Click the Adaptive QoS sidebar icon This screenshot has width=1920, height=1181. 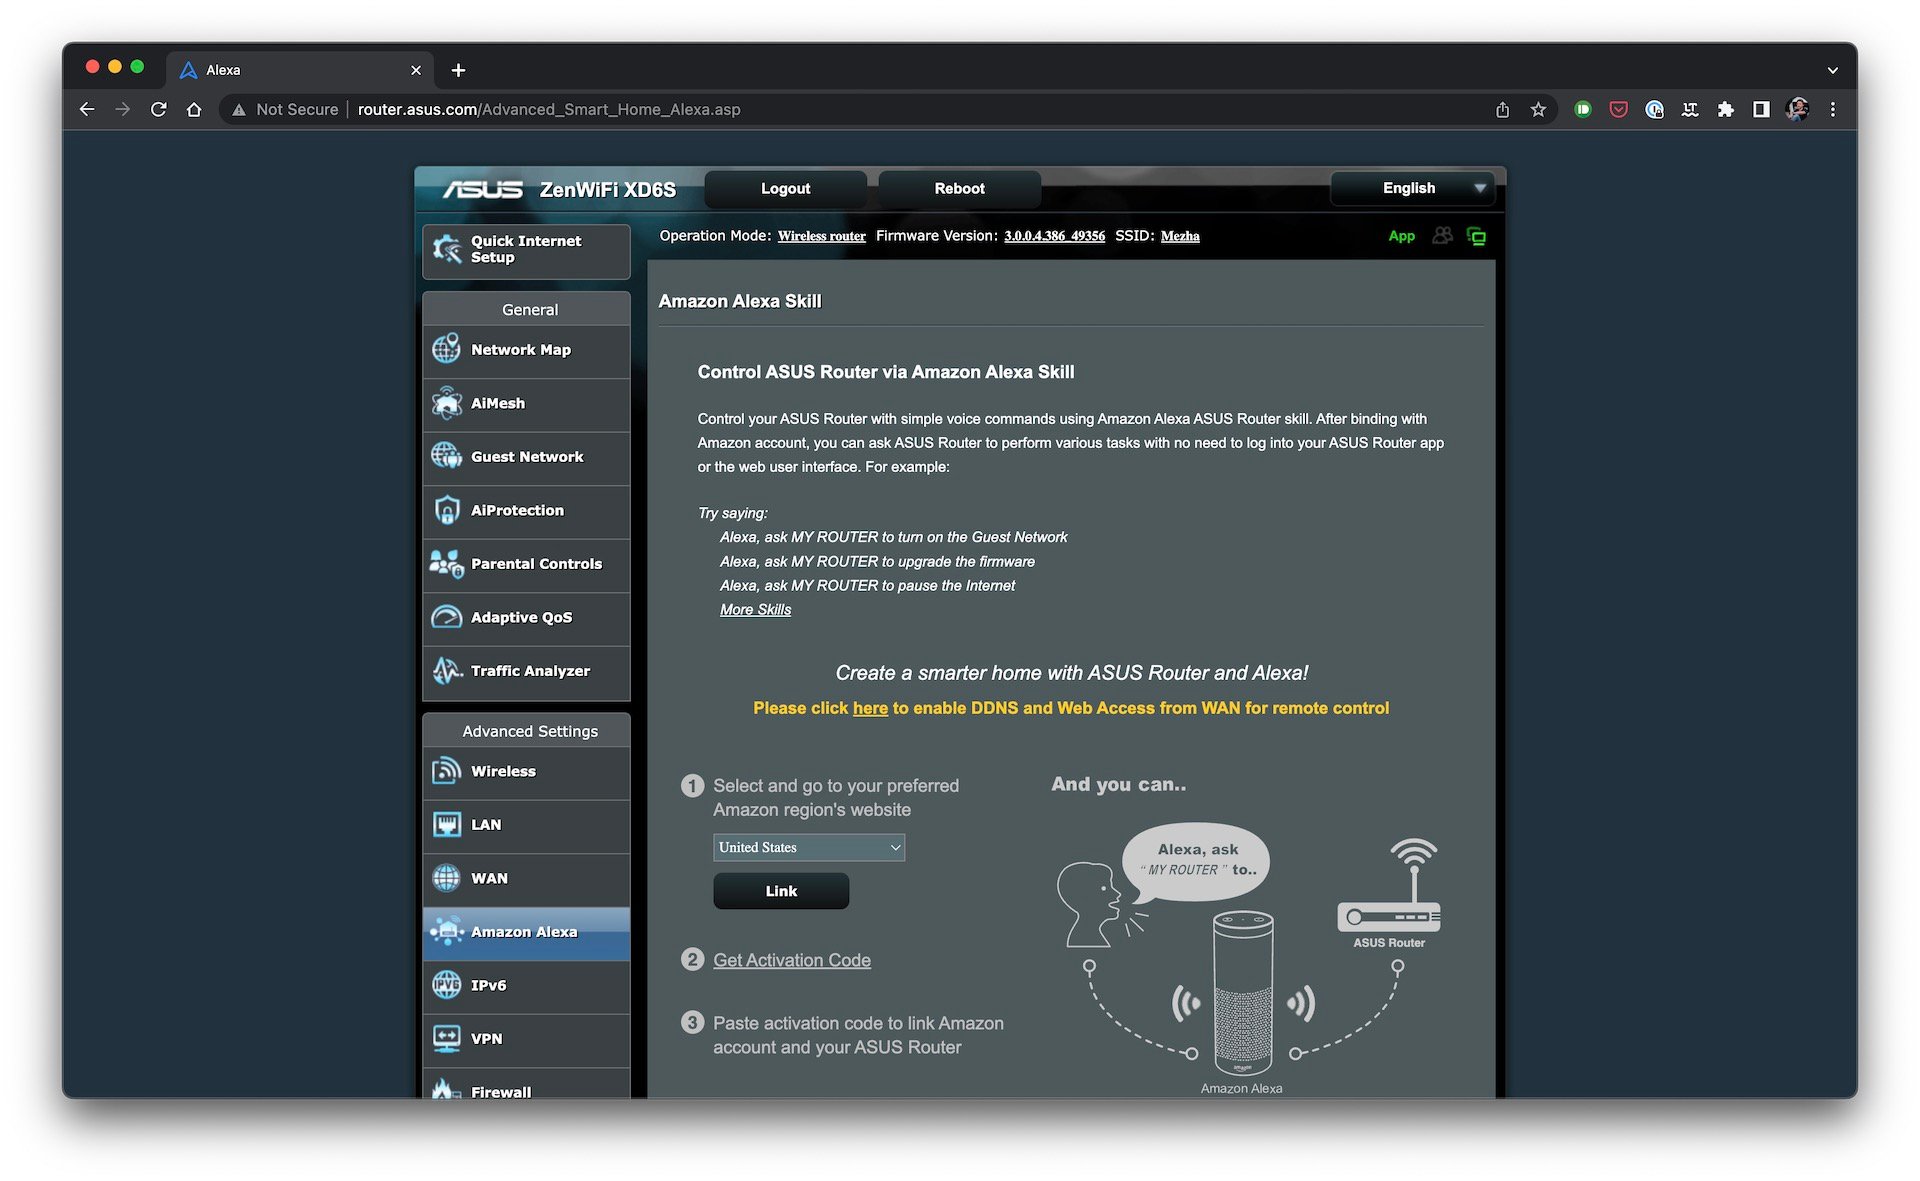tap(447, 616)
